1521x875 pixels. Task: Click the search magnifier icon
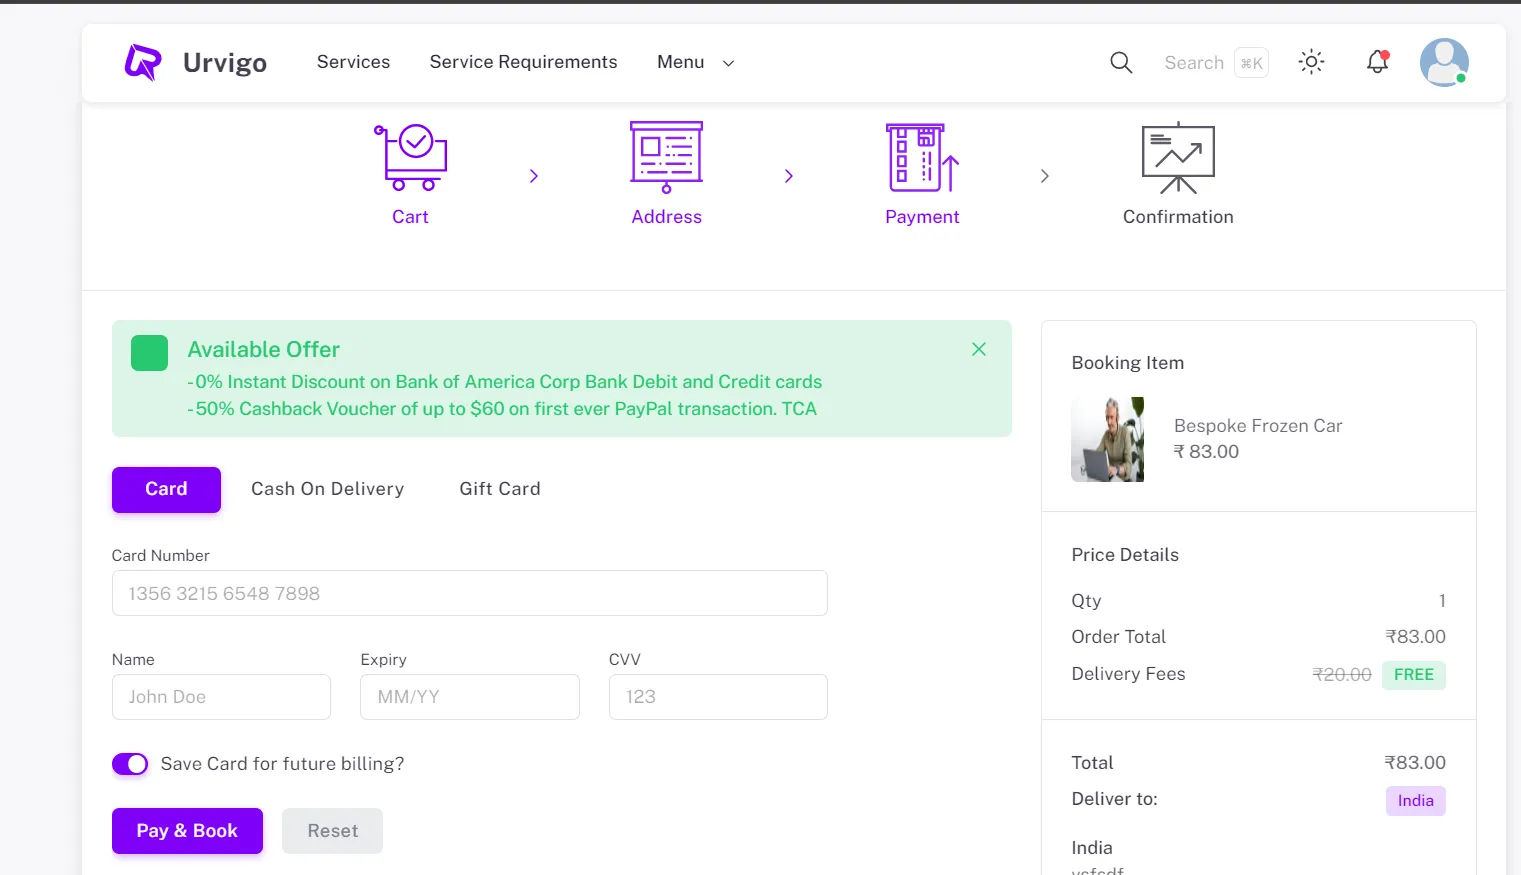tap(1121, 63)
